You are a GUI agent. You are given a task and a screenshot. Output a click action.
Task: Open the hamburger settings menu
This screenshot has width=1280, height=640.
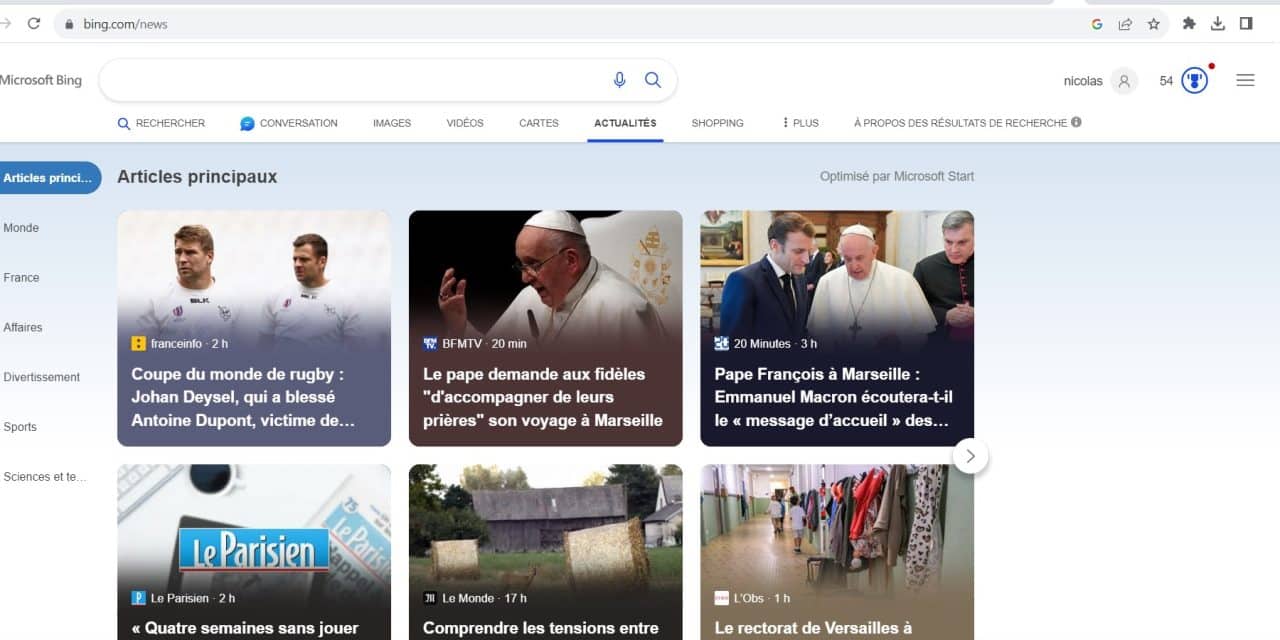pos(1245,81)
